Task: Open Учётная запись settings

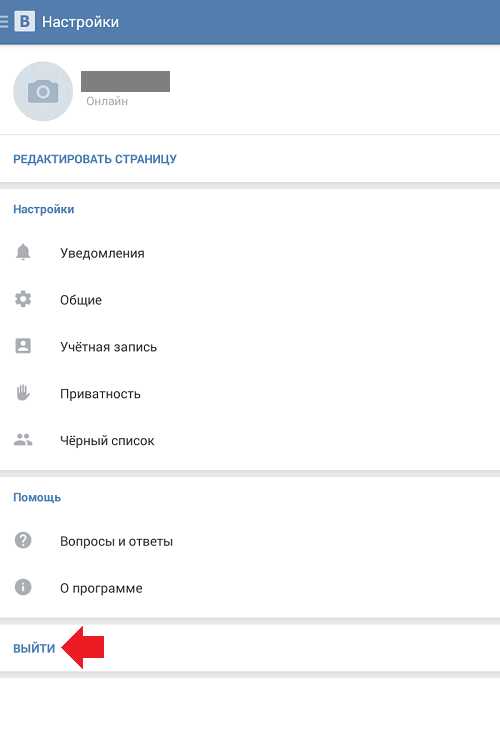Action: click(250, 347)
